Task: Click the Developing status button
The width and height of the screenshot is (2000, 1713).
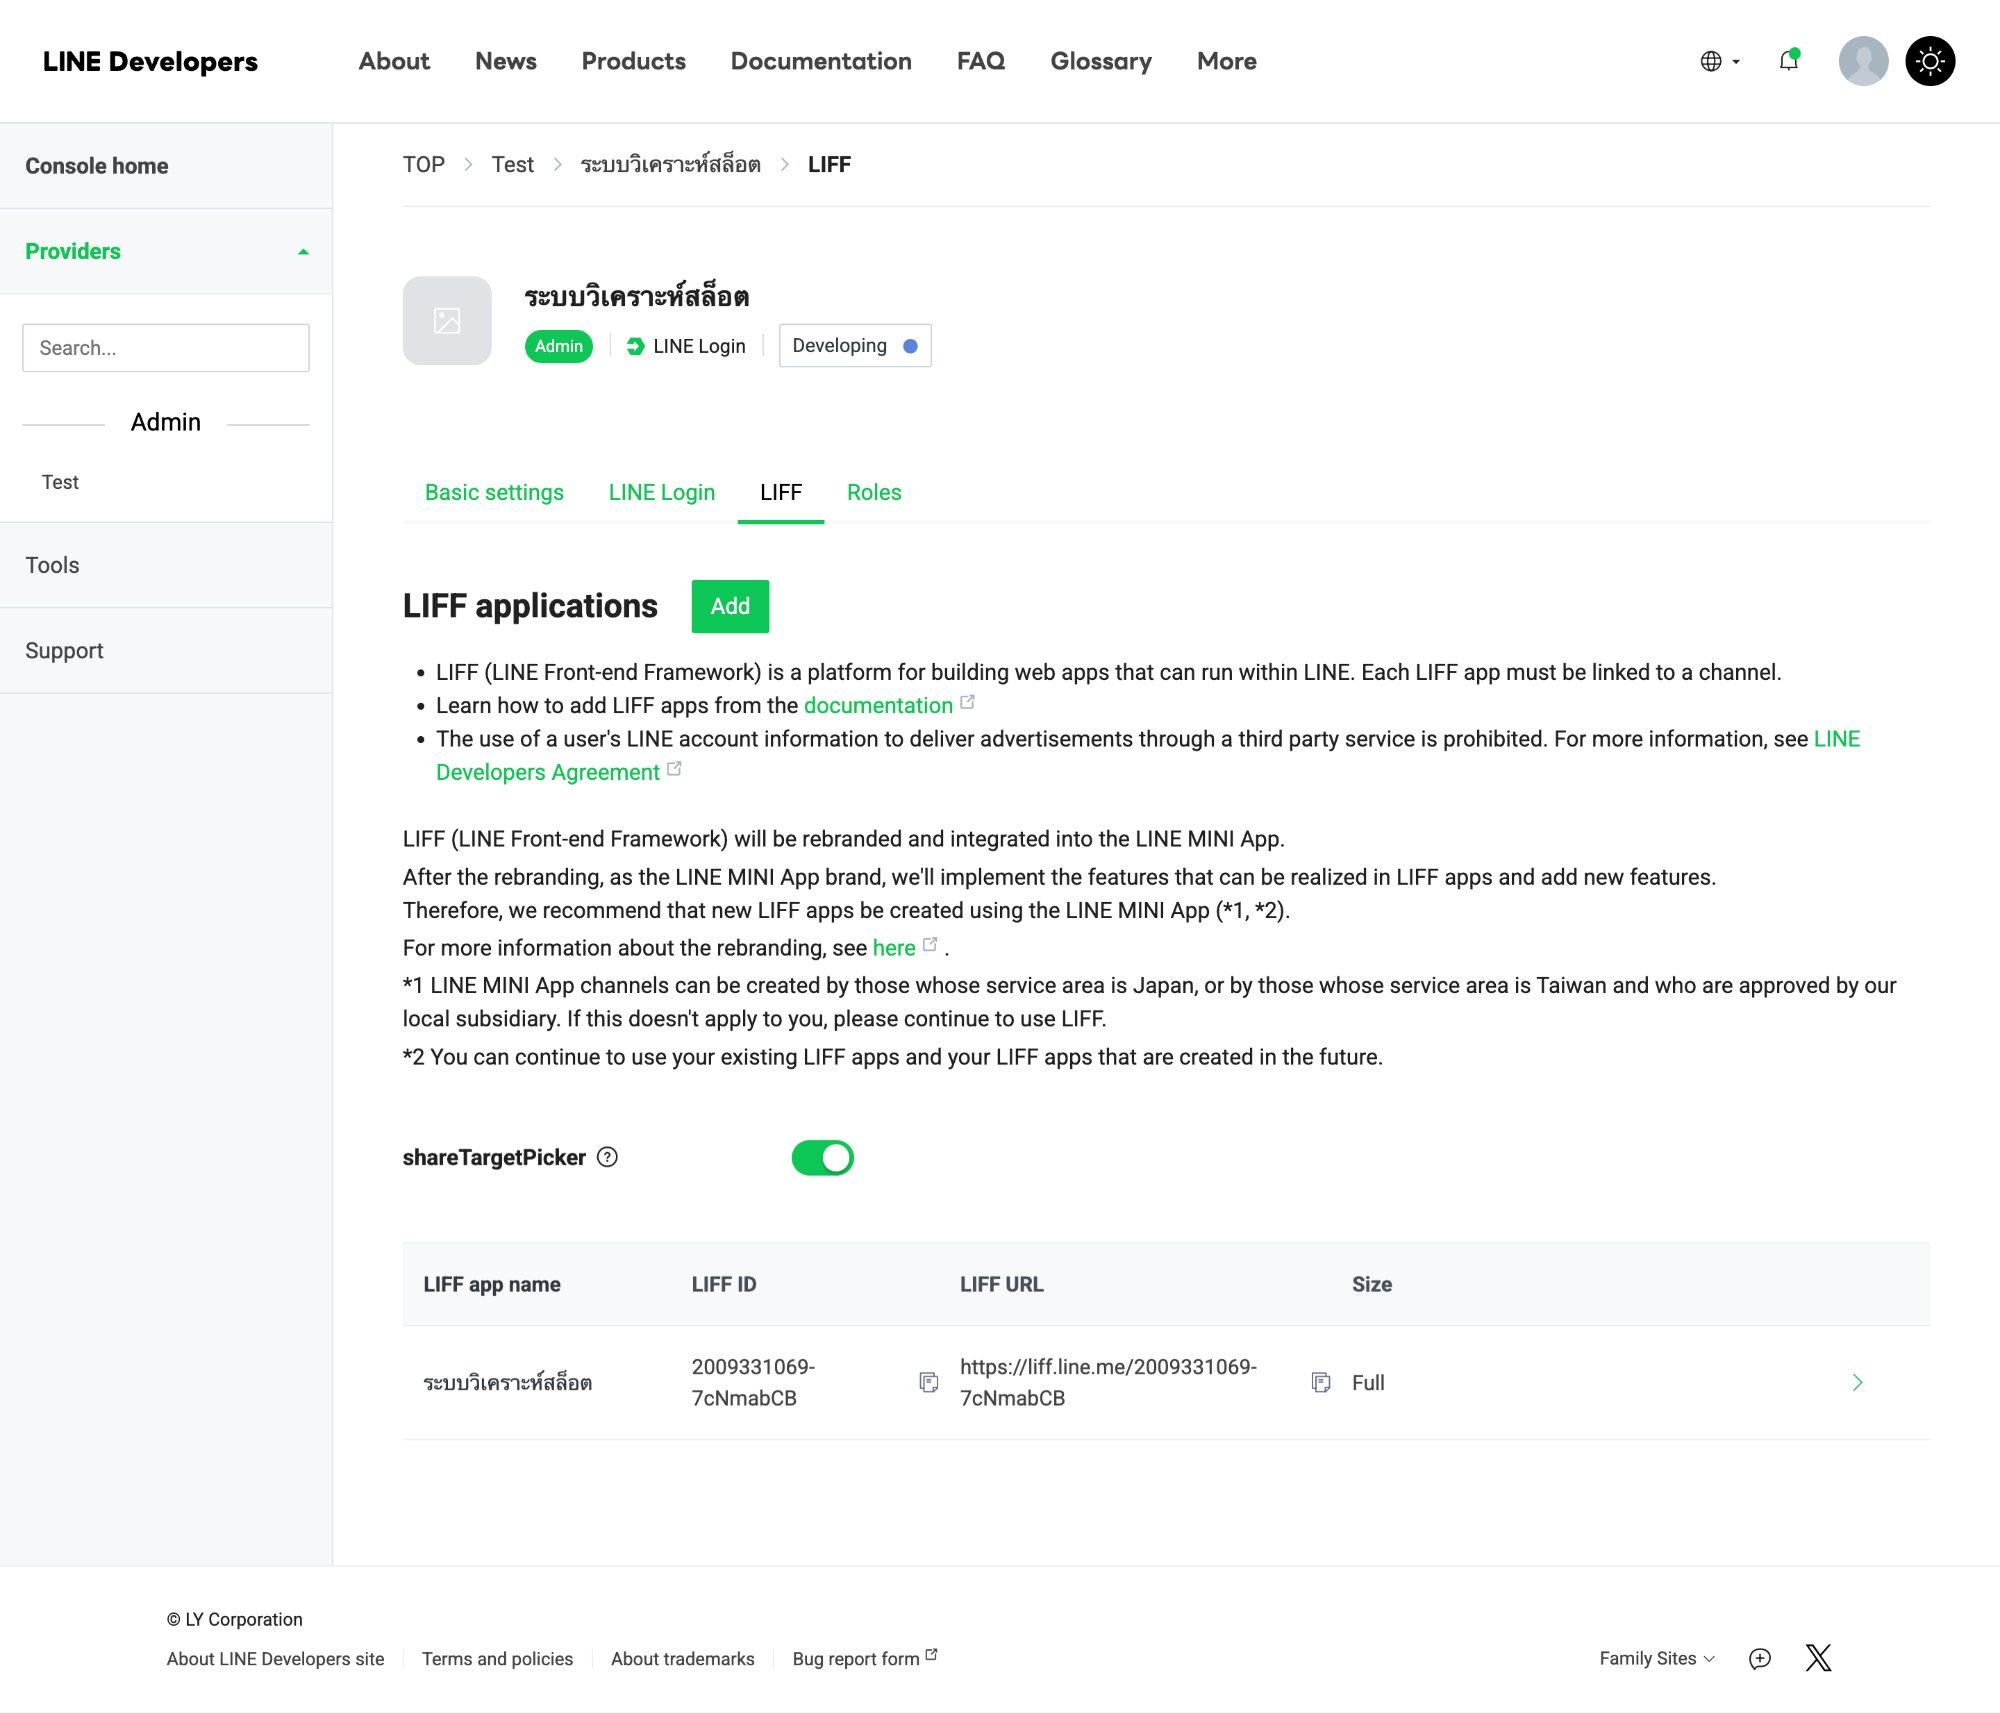Action: (854, 346)
